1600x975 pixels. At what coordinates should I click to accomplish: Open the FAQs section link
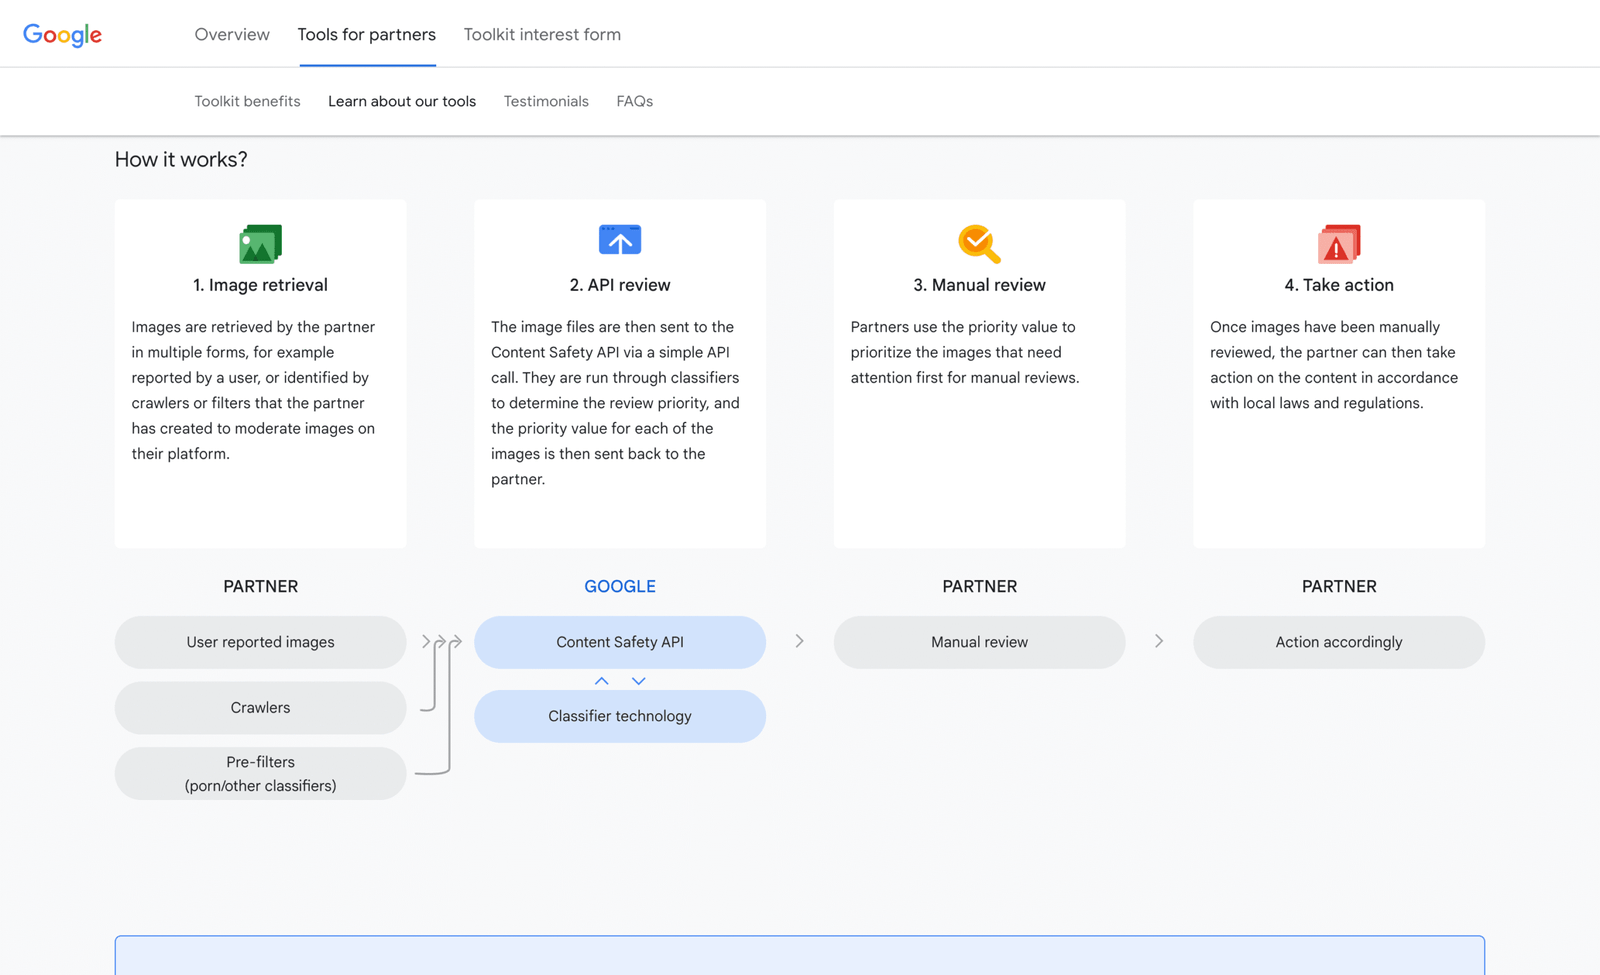(x=635, y=101)
